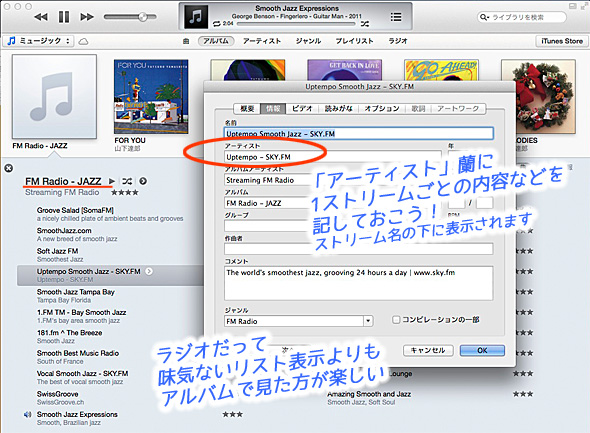This screenshot has height=433, width=590.
Task: Open the 概要 tab in the info dialog
Action: point(247,109)
